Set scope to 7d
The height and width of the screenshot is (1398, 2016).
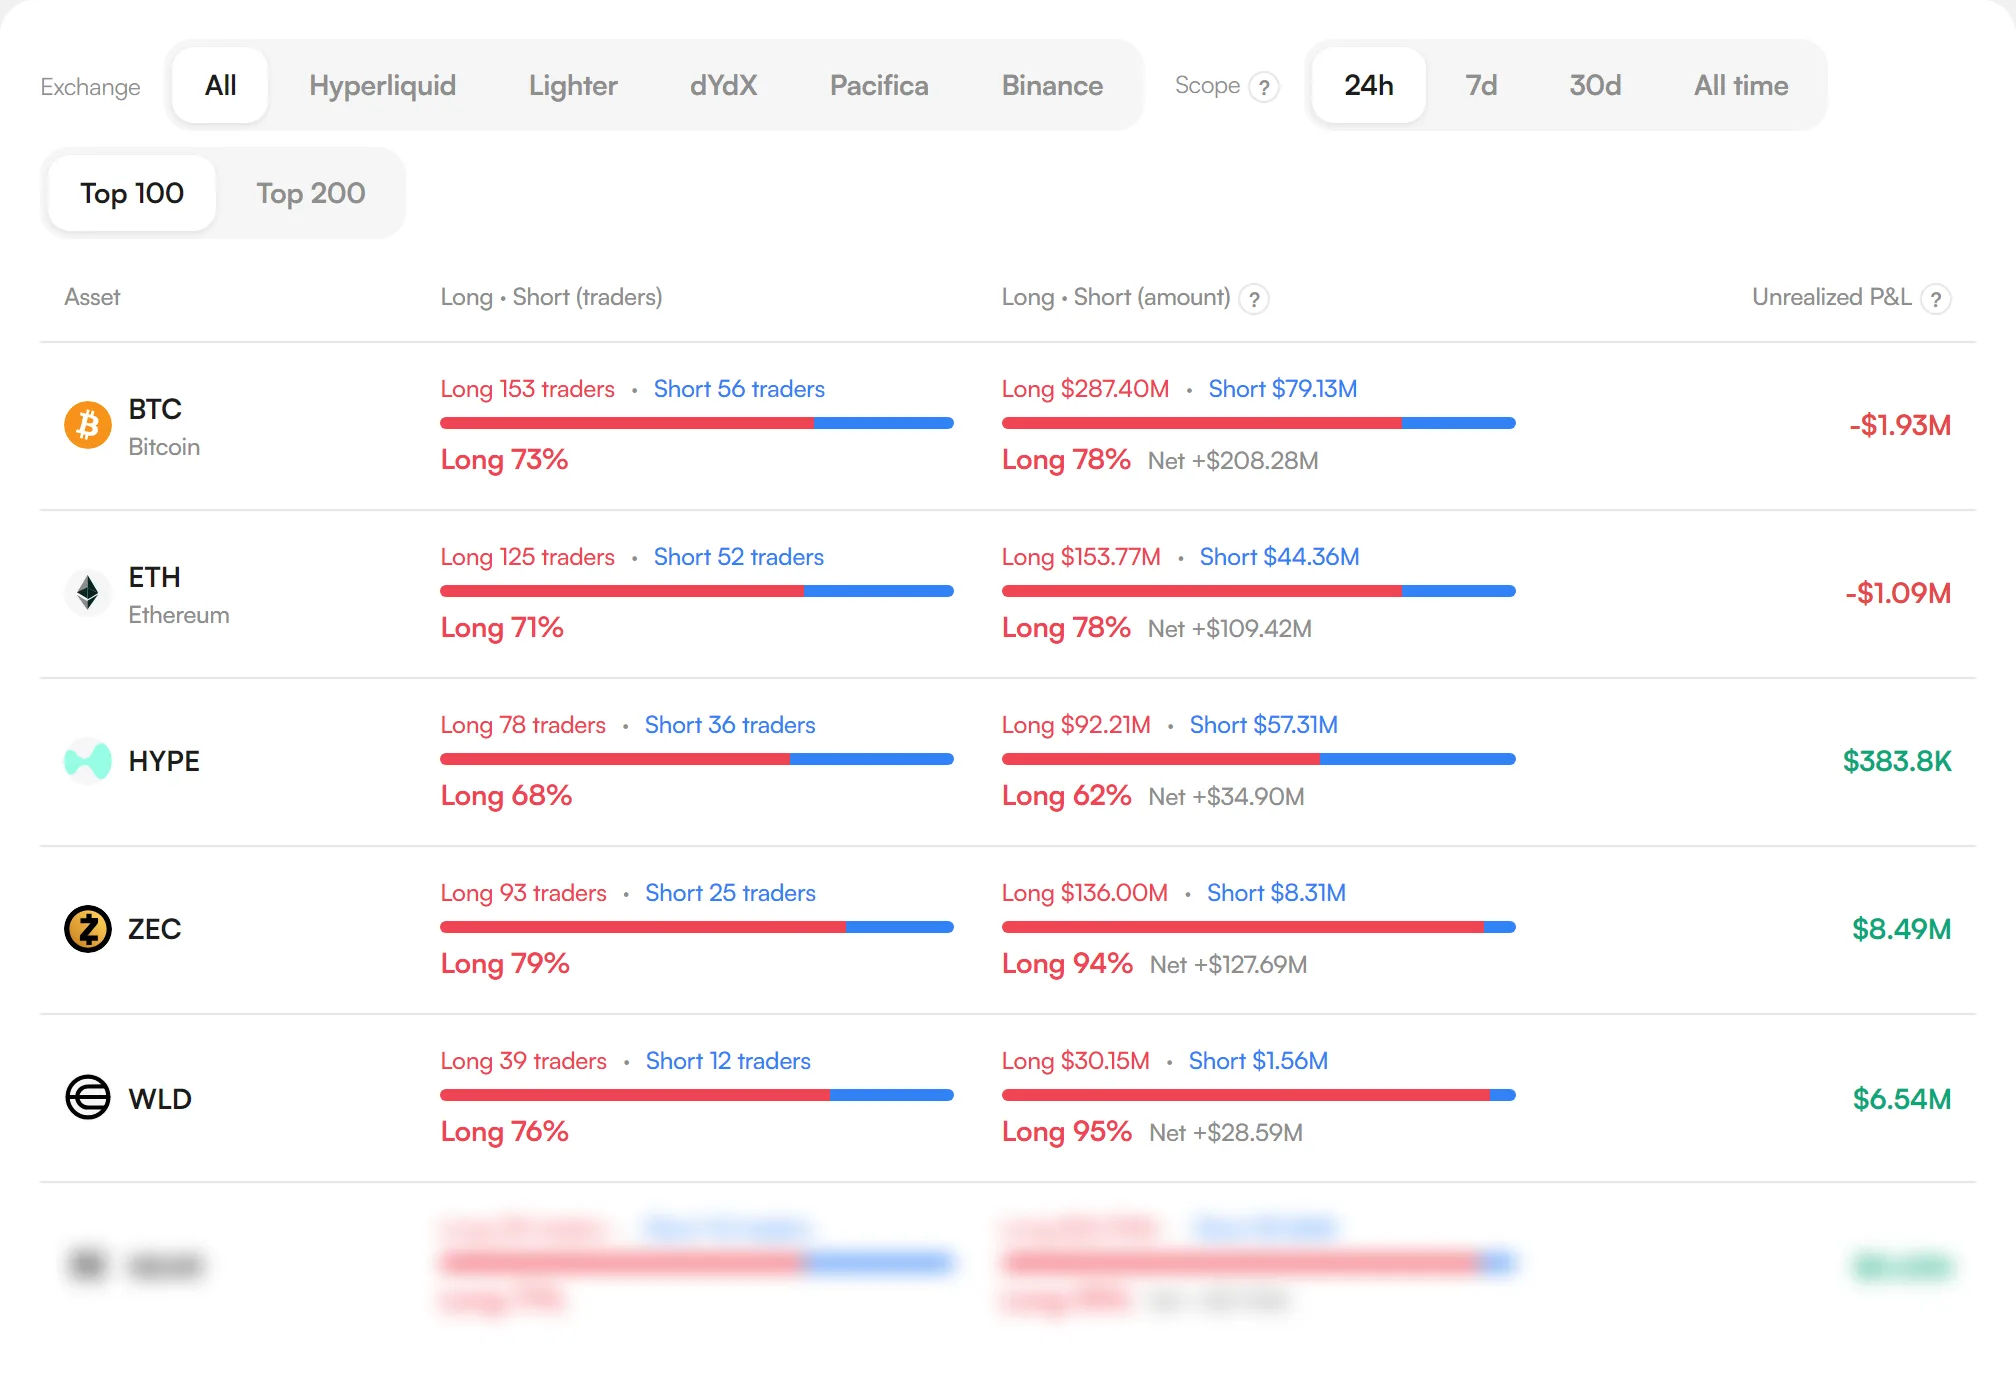1481,85
